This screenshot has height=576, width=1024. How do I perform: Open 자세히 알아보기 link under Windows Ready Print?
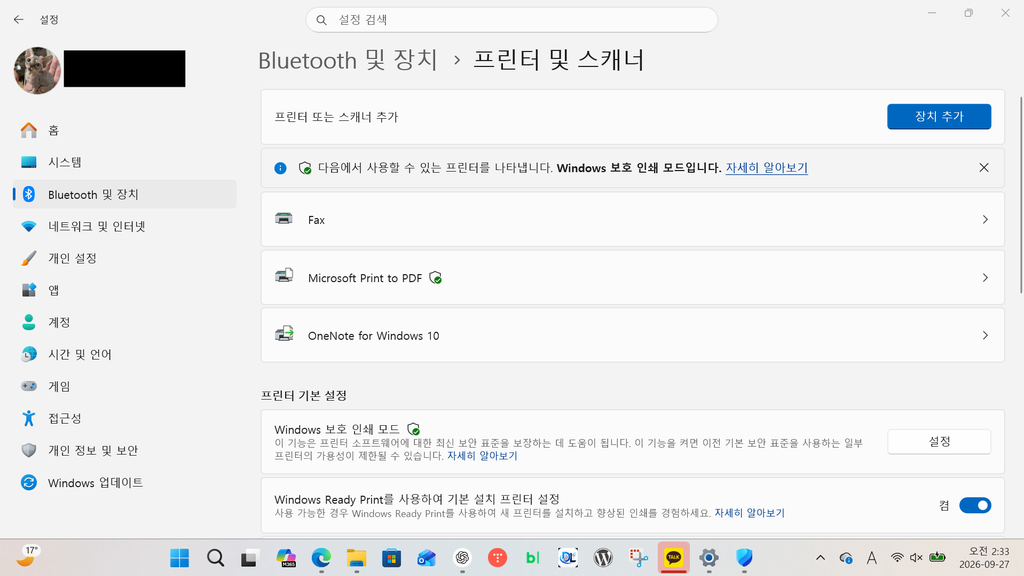(x=749, y=513)
